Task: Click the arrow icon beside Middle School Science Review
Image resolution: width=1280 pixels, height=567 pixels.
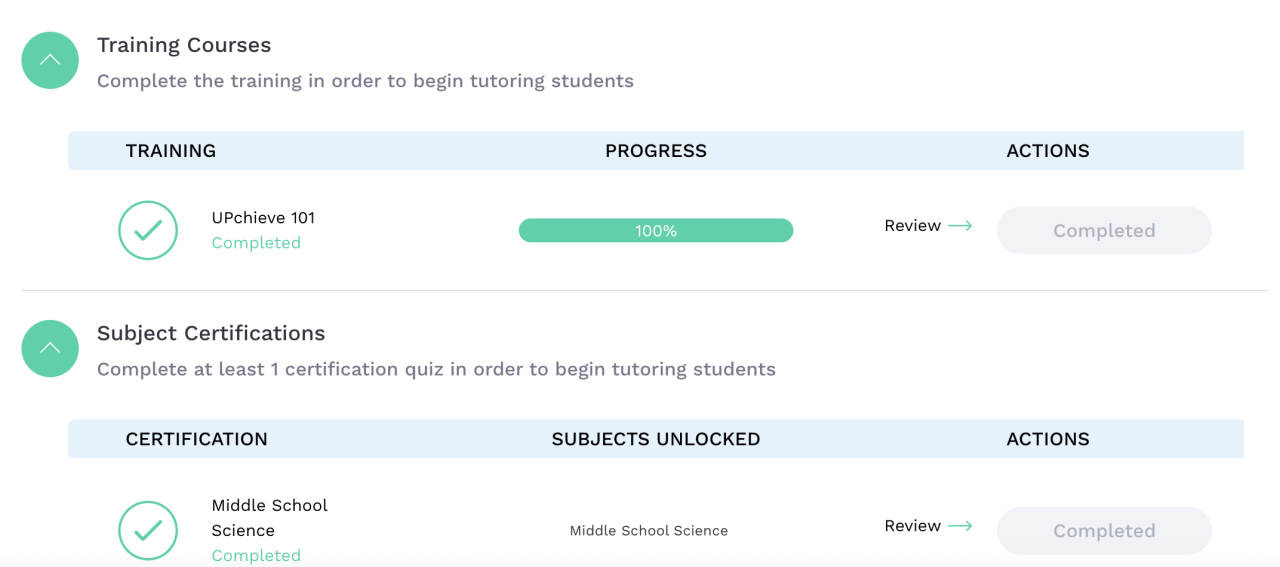Action: [960, 526]
